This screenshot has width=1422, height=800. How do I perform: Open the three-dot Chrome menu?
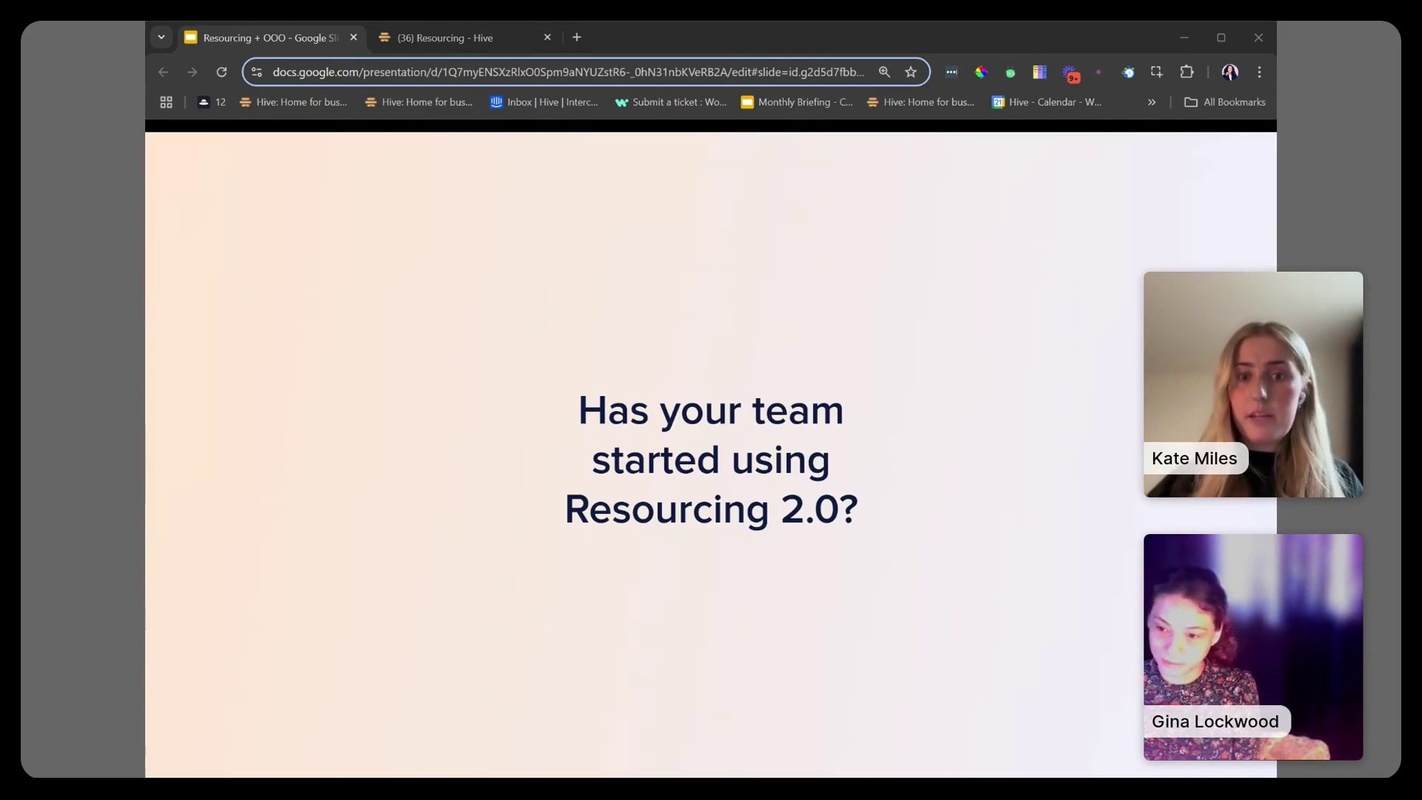tap(1259, 71)
